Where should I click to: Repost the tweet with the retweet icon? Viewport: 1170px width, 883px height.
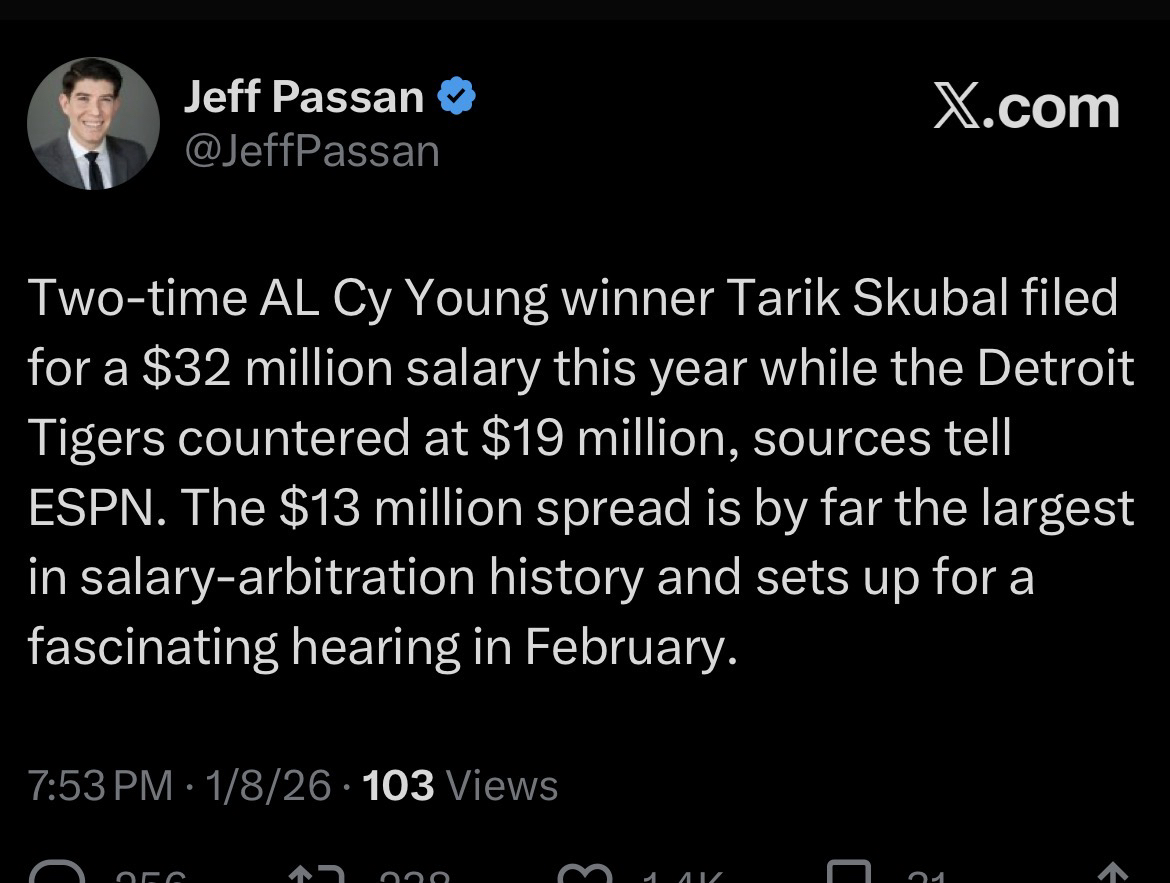tap(318, 873)
